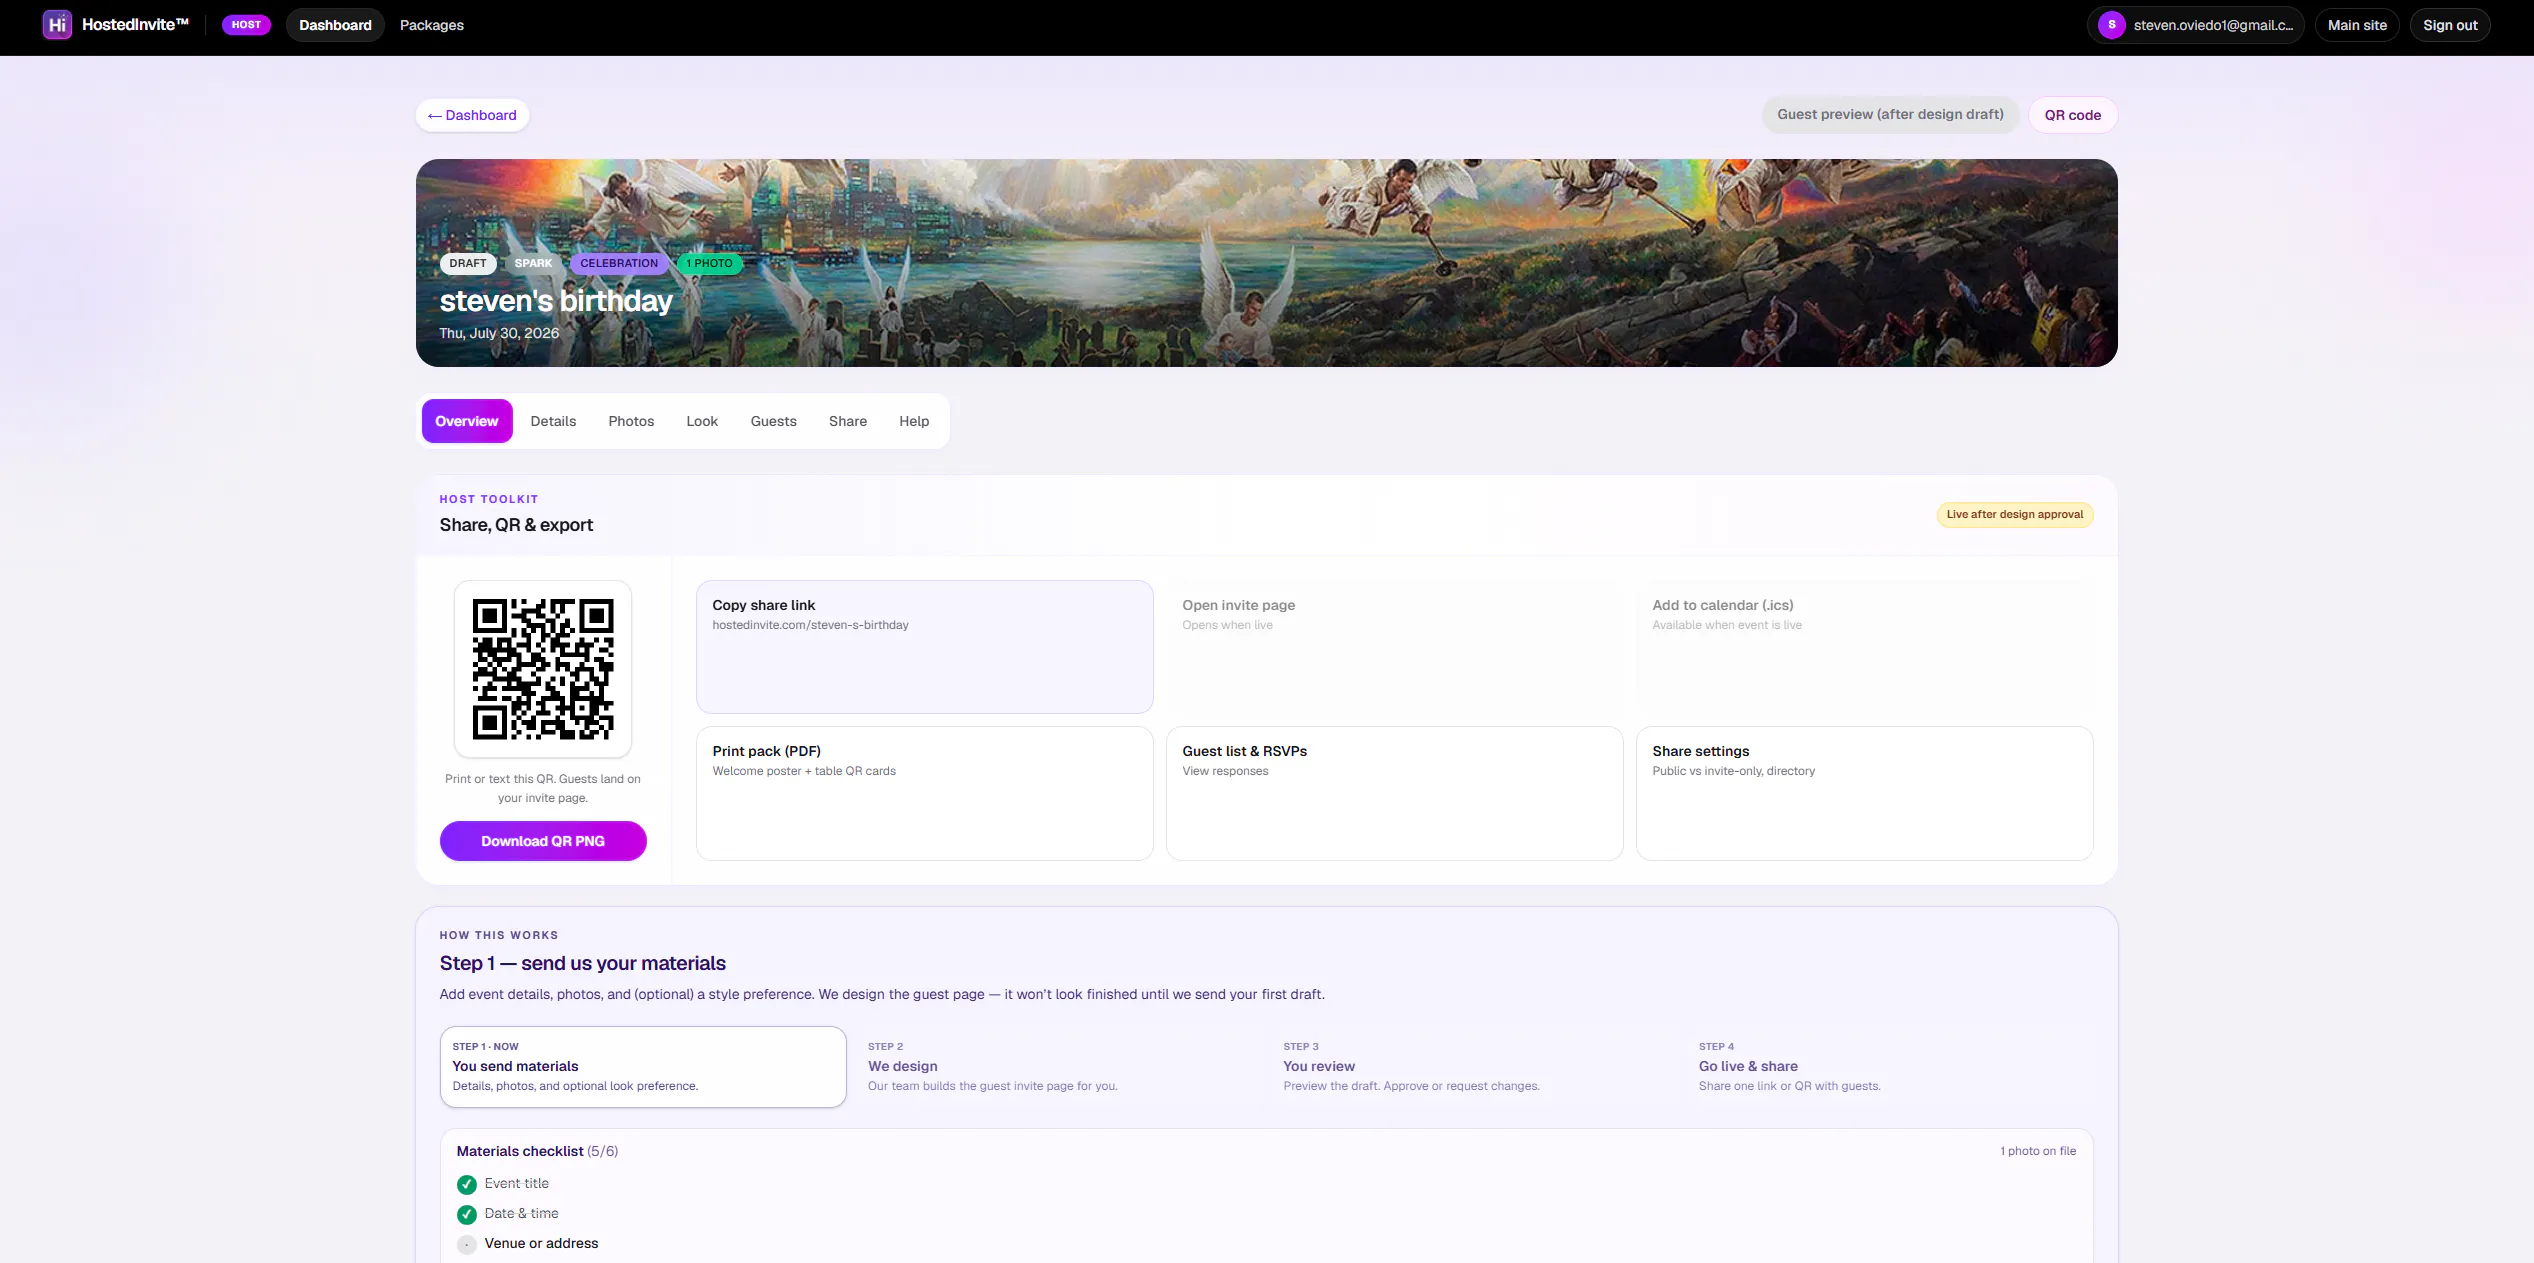Image resolution: width=2534 pixels, height=1263 pixels.
Task: Click the Add to calendar (.ics) card
Action: [x=1865, y=647]
